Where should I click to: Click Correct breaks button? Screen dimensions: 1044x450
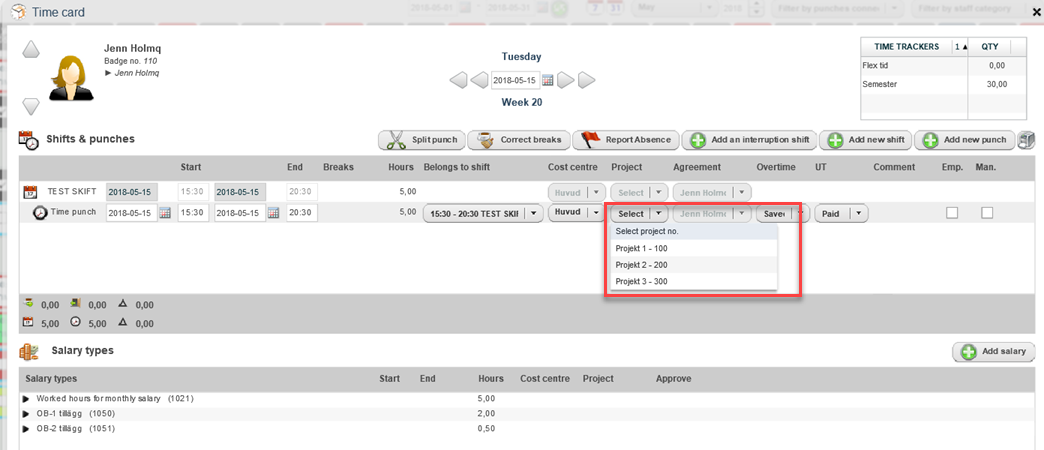(519, 140)
